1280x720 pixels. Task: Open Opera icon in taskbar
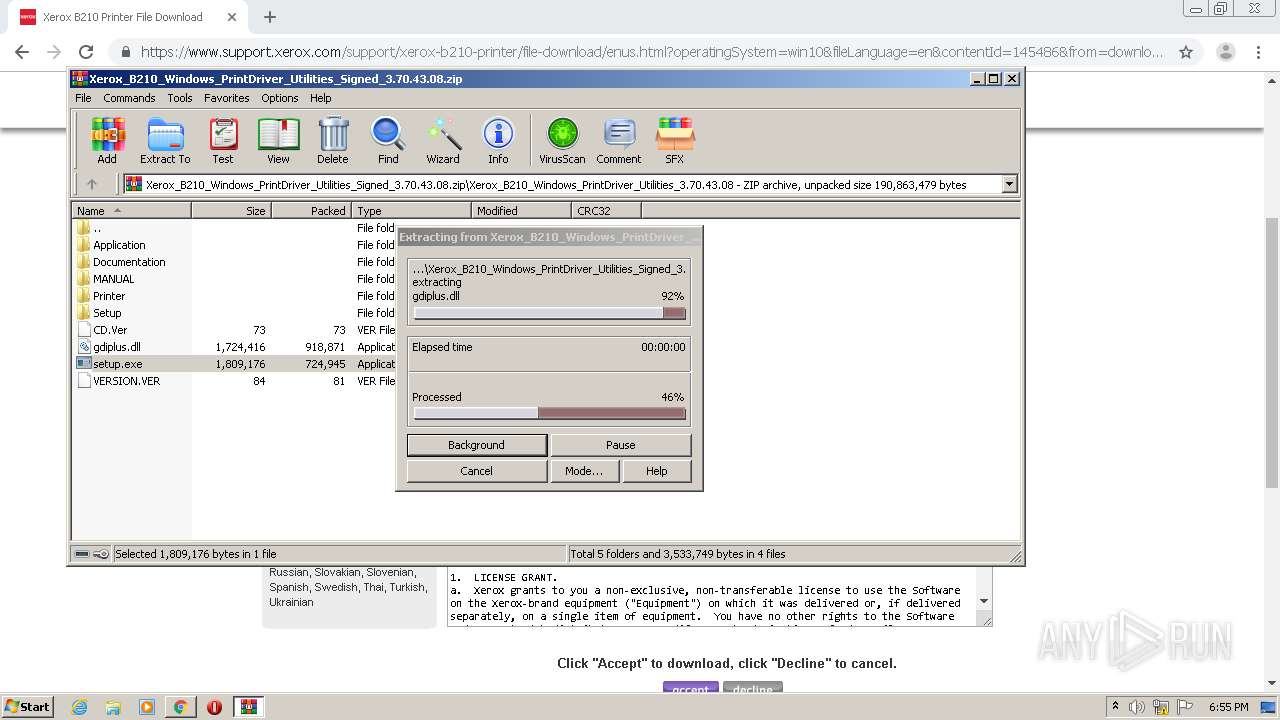(x=214, y=707)
